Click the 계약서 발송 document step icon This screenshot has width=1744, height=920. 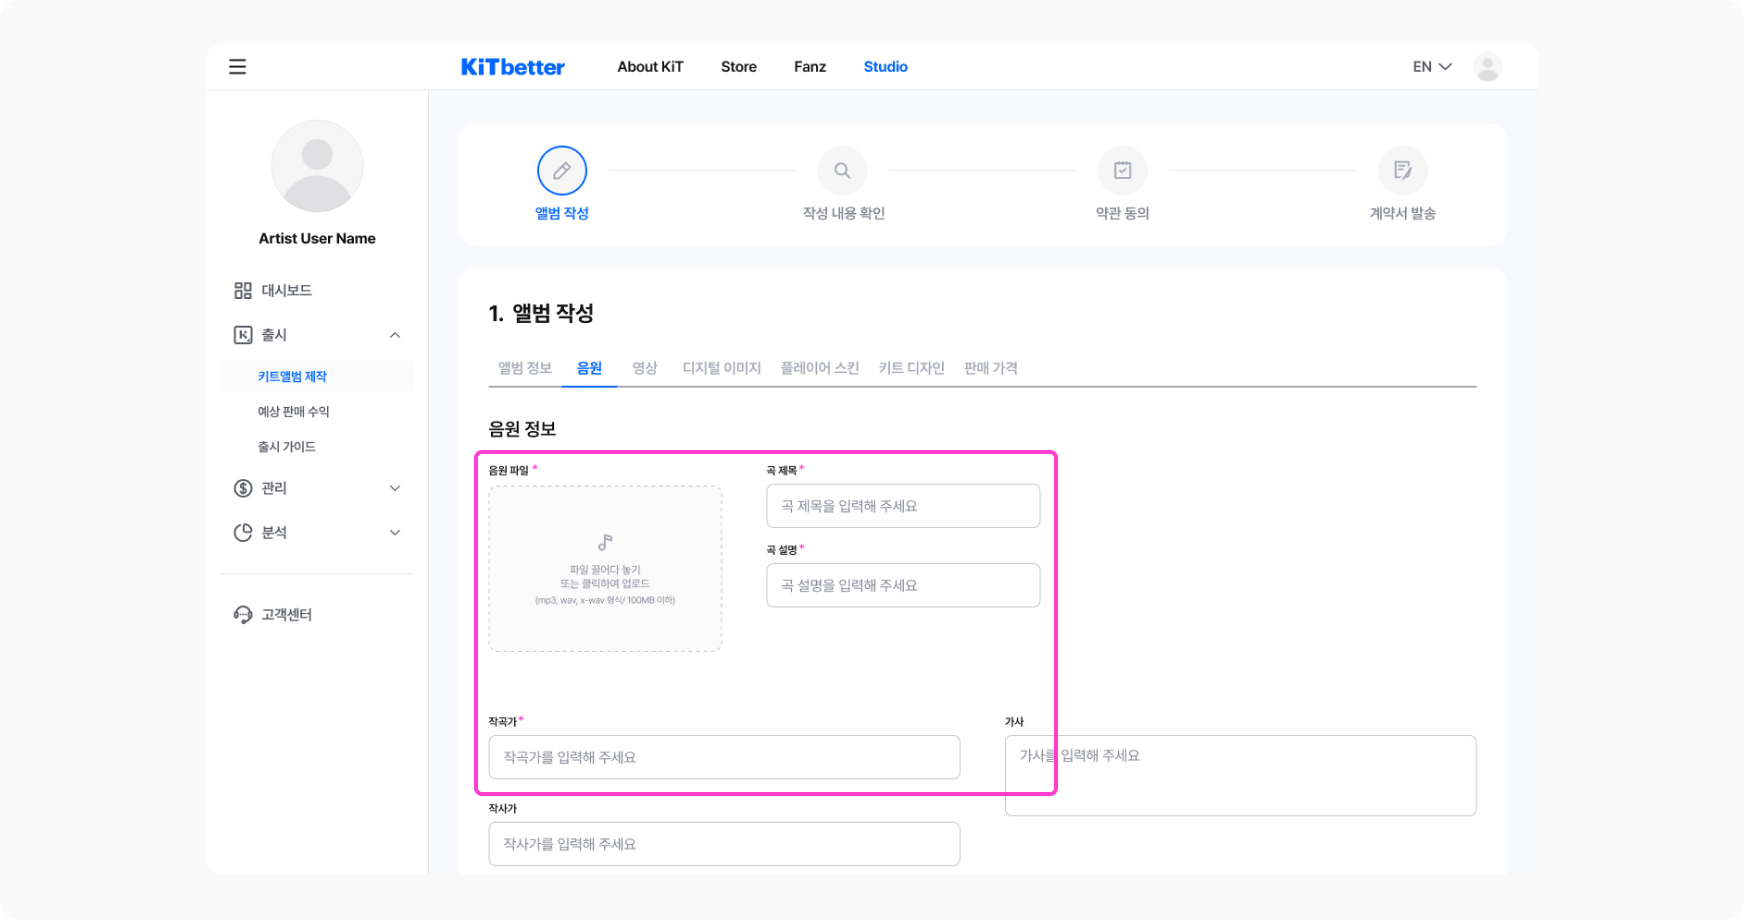tap(1402, 171)
